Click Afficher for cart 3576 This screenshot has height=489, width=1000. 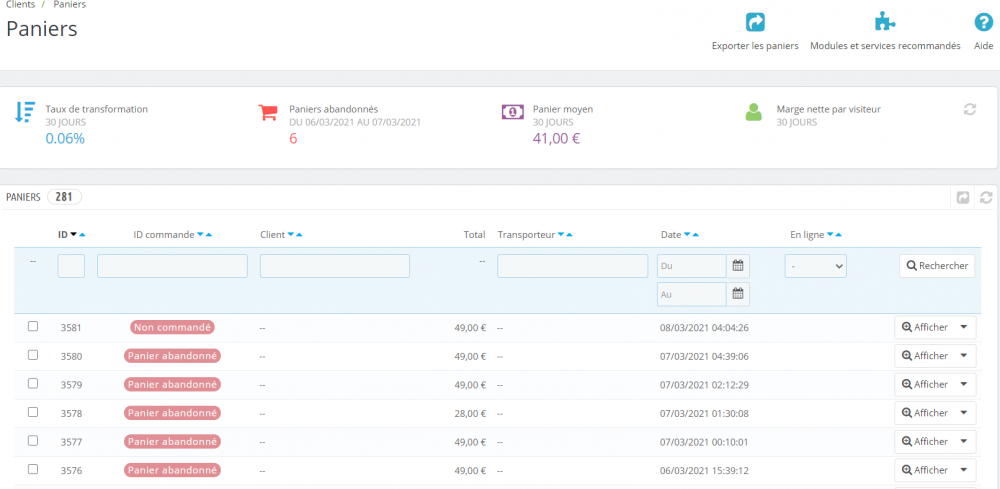click(x=925, y=470)
